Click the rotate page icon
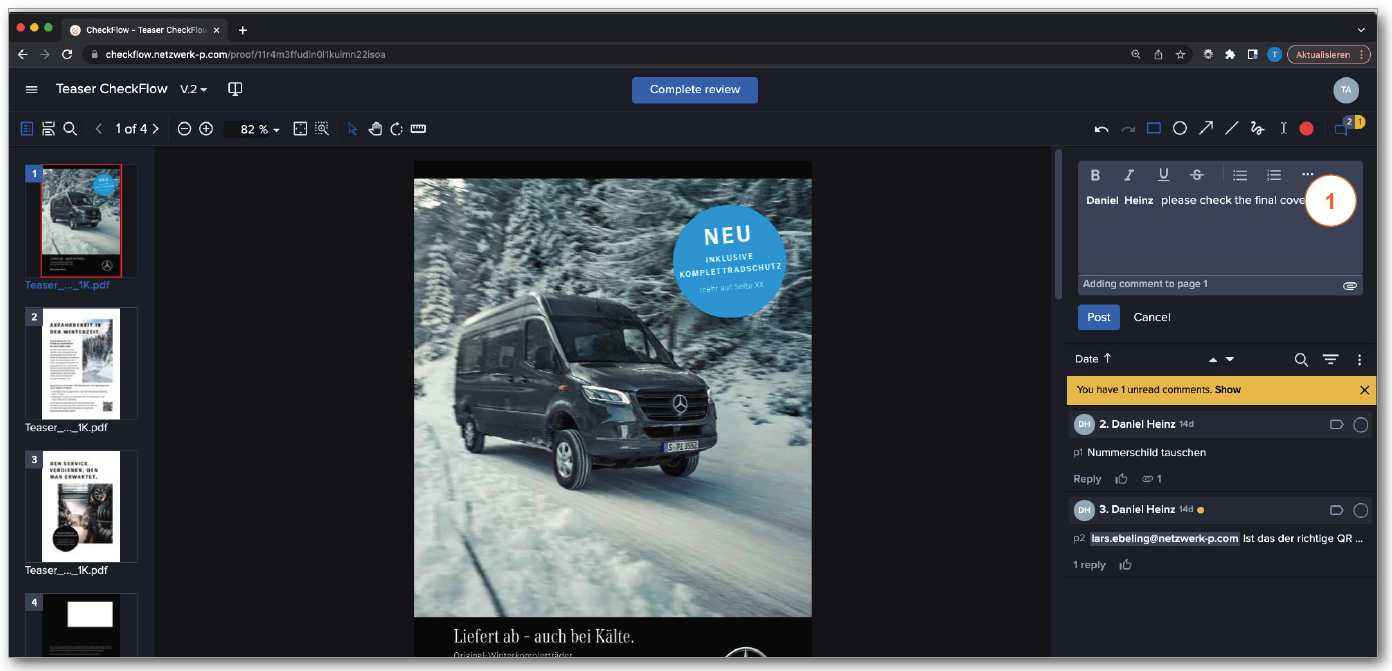The image size is (1392, 671). (396, 129)
